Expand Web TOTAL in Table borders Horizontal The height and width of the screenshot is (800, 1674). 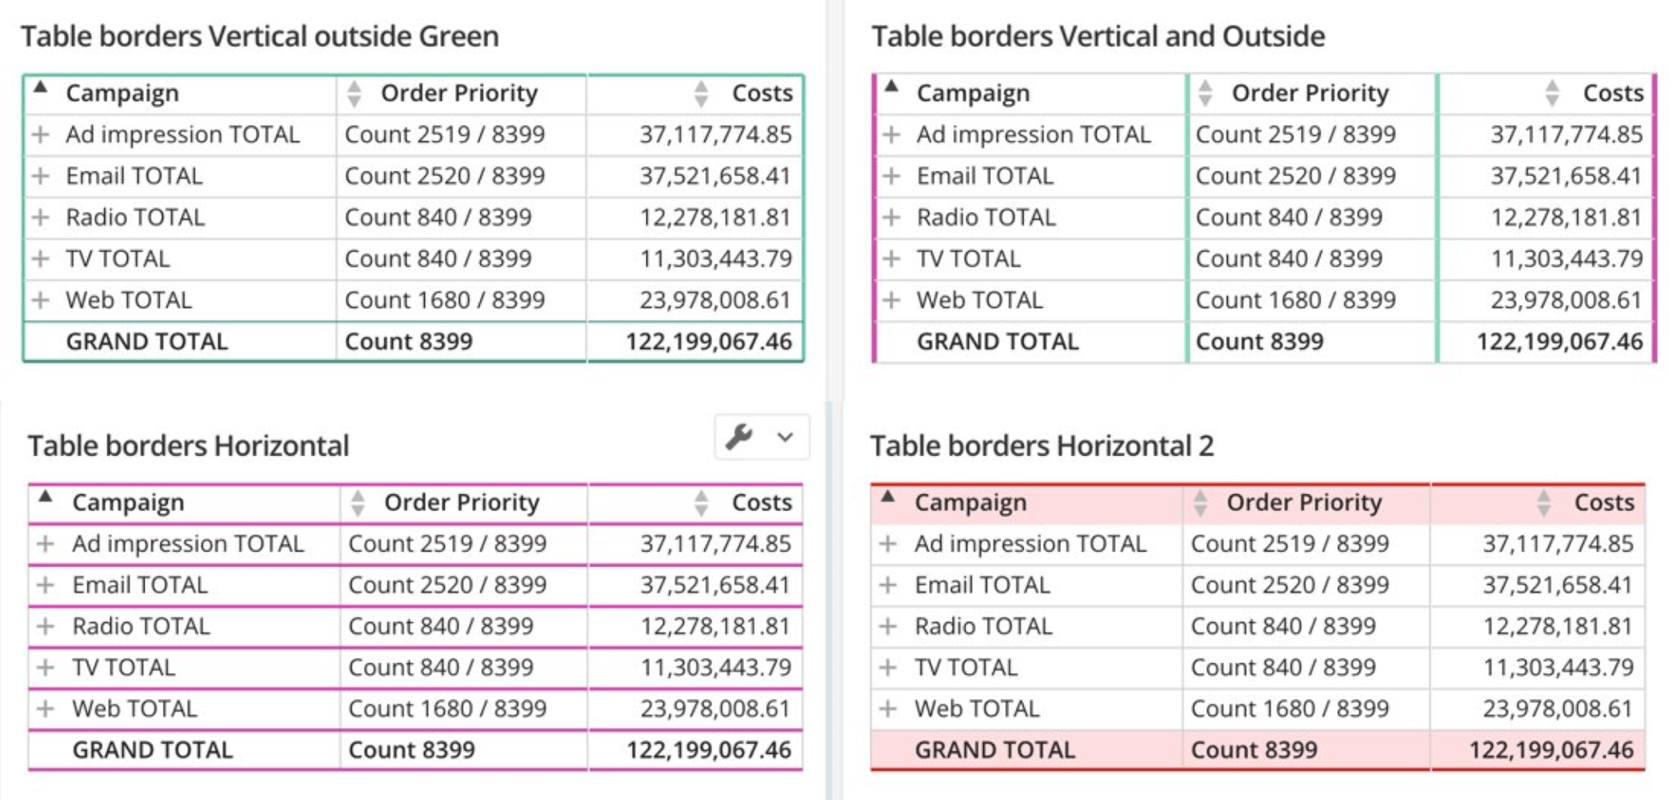tap(45, 709)
